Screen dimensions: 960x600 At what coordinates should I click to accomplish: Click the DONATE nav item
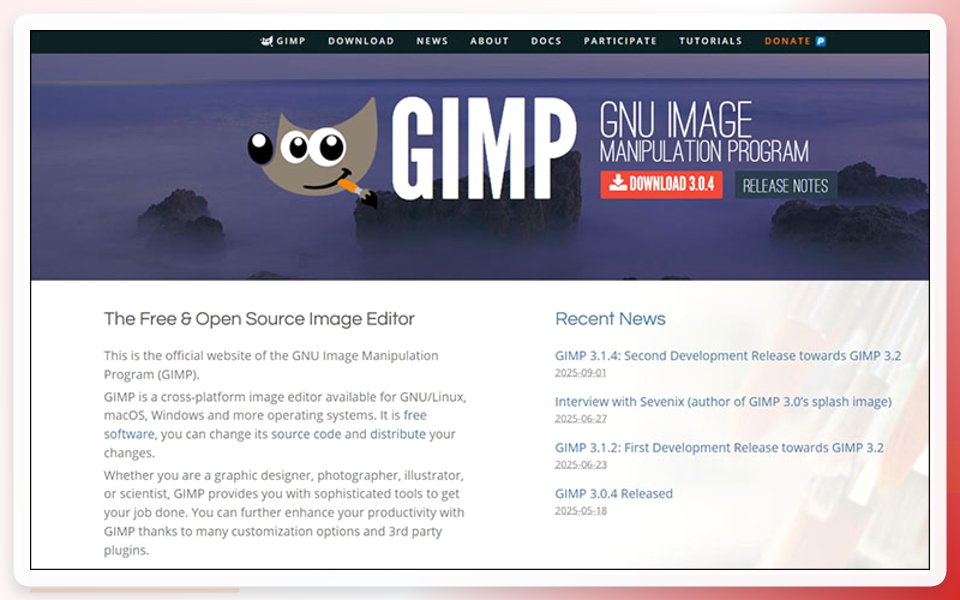[x=795, y=41]
